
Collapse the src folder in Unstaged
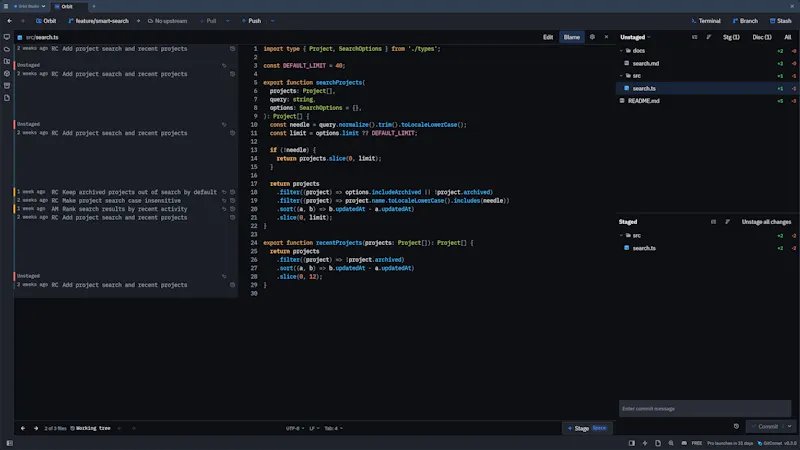(621, 76)
